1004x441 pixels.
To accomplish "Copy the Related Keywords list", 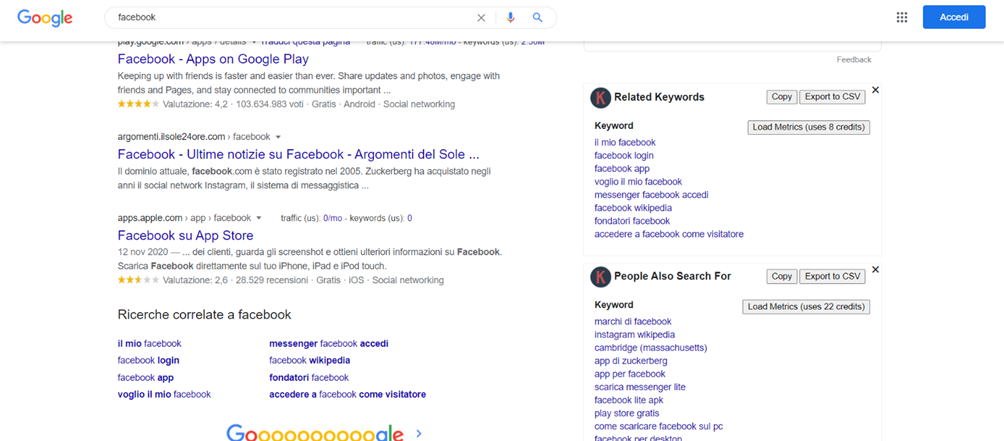I will 781,97.
